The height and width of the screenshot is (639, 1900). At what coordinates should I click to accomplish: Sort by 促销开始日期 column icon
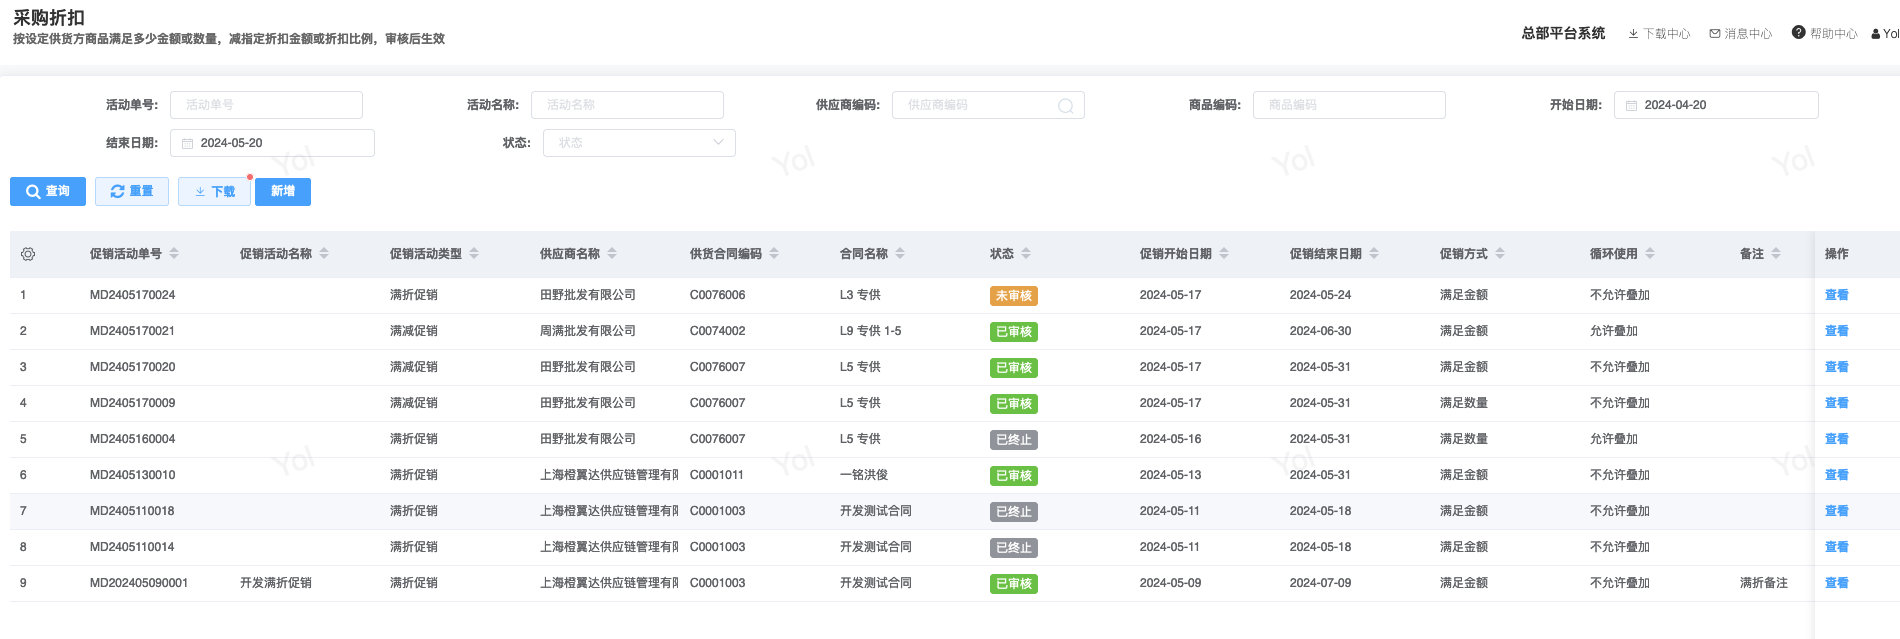[x=1224, y=254]
